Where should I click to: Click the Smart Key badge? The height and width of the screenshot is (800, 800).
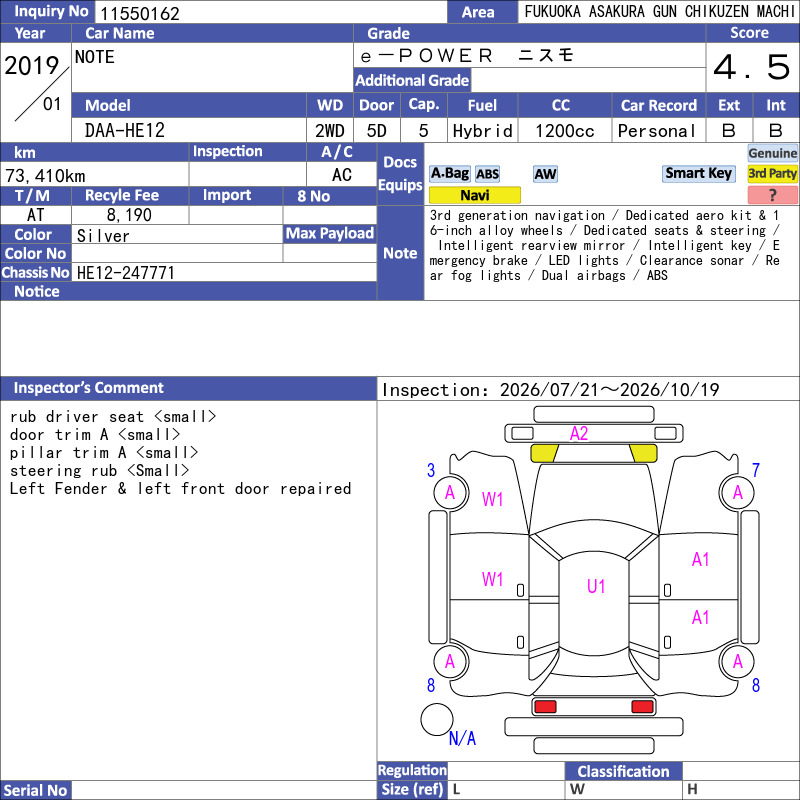point(698,173)
